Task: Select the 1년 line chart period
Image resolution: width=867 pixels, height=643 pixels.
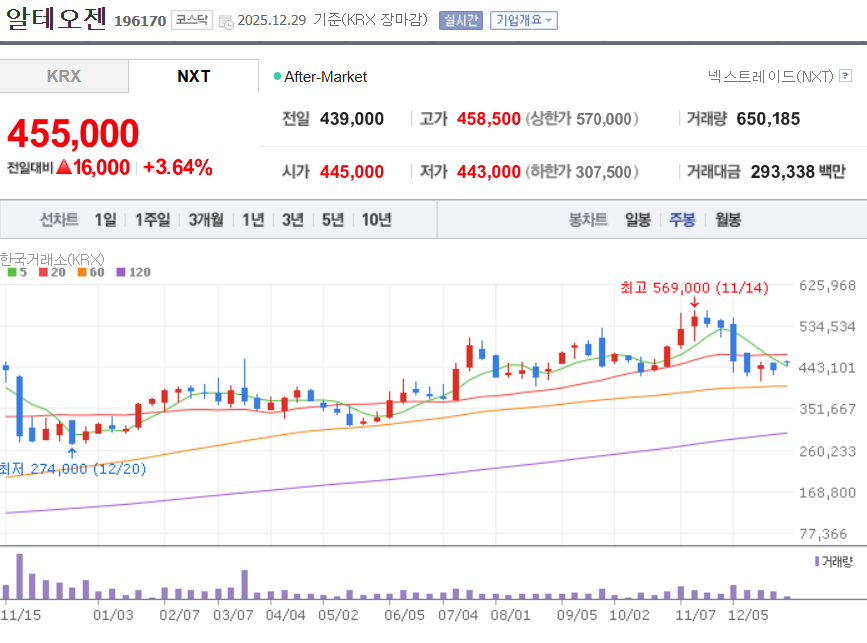Action: coord(253,219)
